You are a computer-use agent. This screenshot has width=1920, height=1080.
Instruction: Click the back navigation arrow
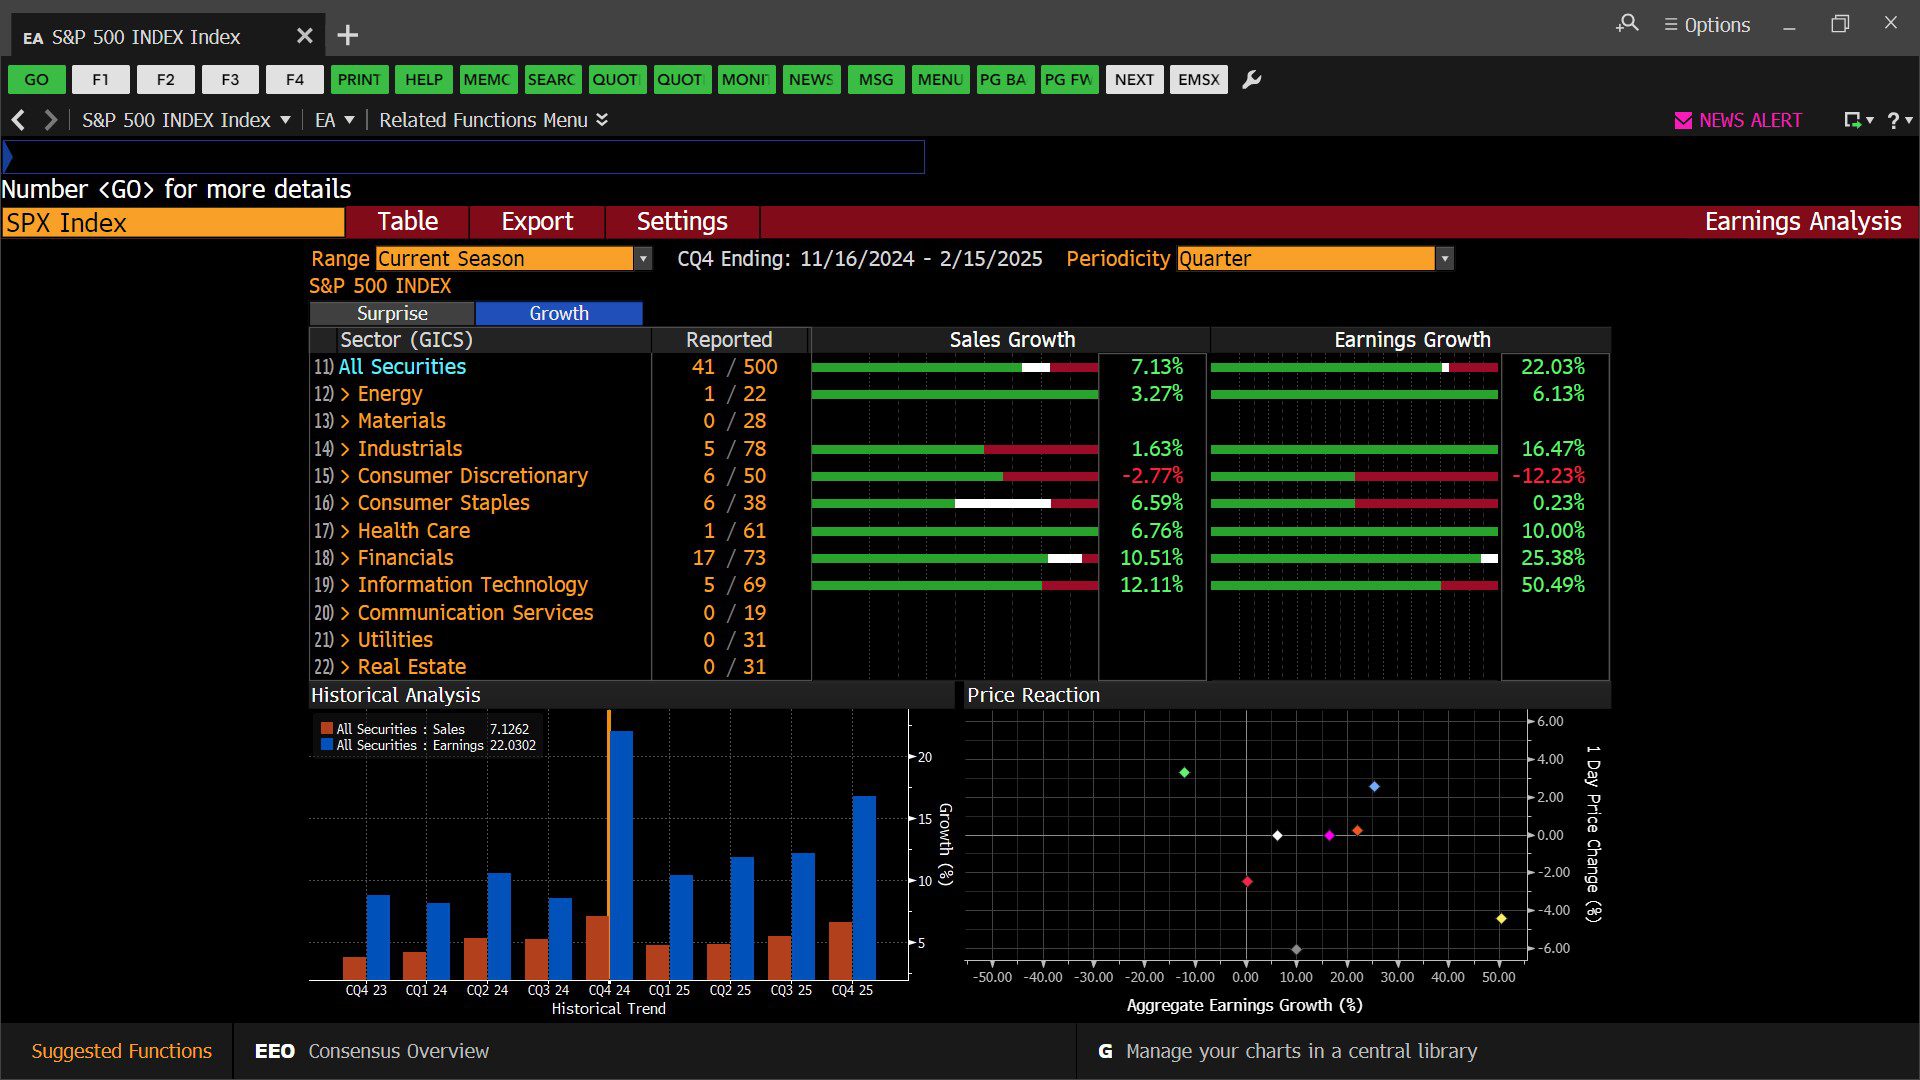(18, 120)
